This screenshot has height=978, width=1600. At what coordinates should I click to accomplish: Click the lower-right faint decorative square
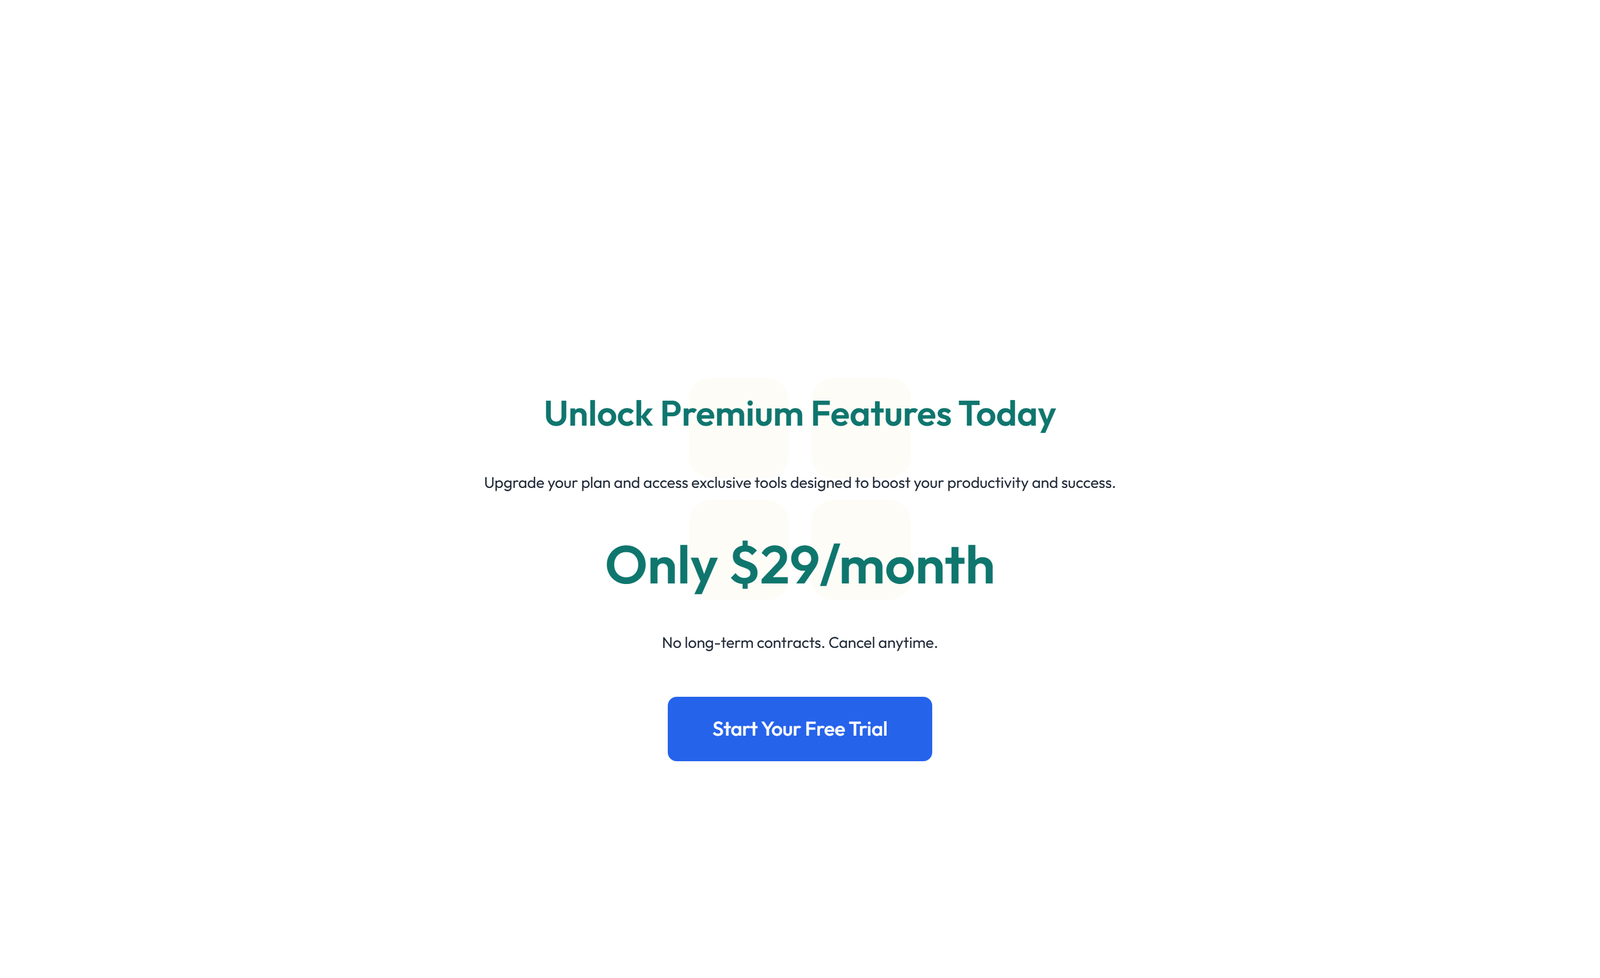coord(861,520)
